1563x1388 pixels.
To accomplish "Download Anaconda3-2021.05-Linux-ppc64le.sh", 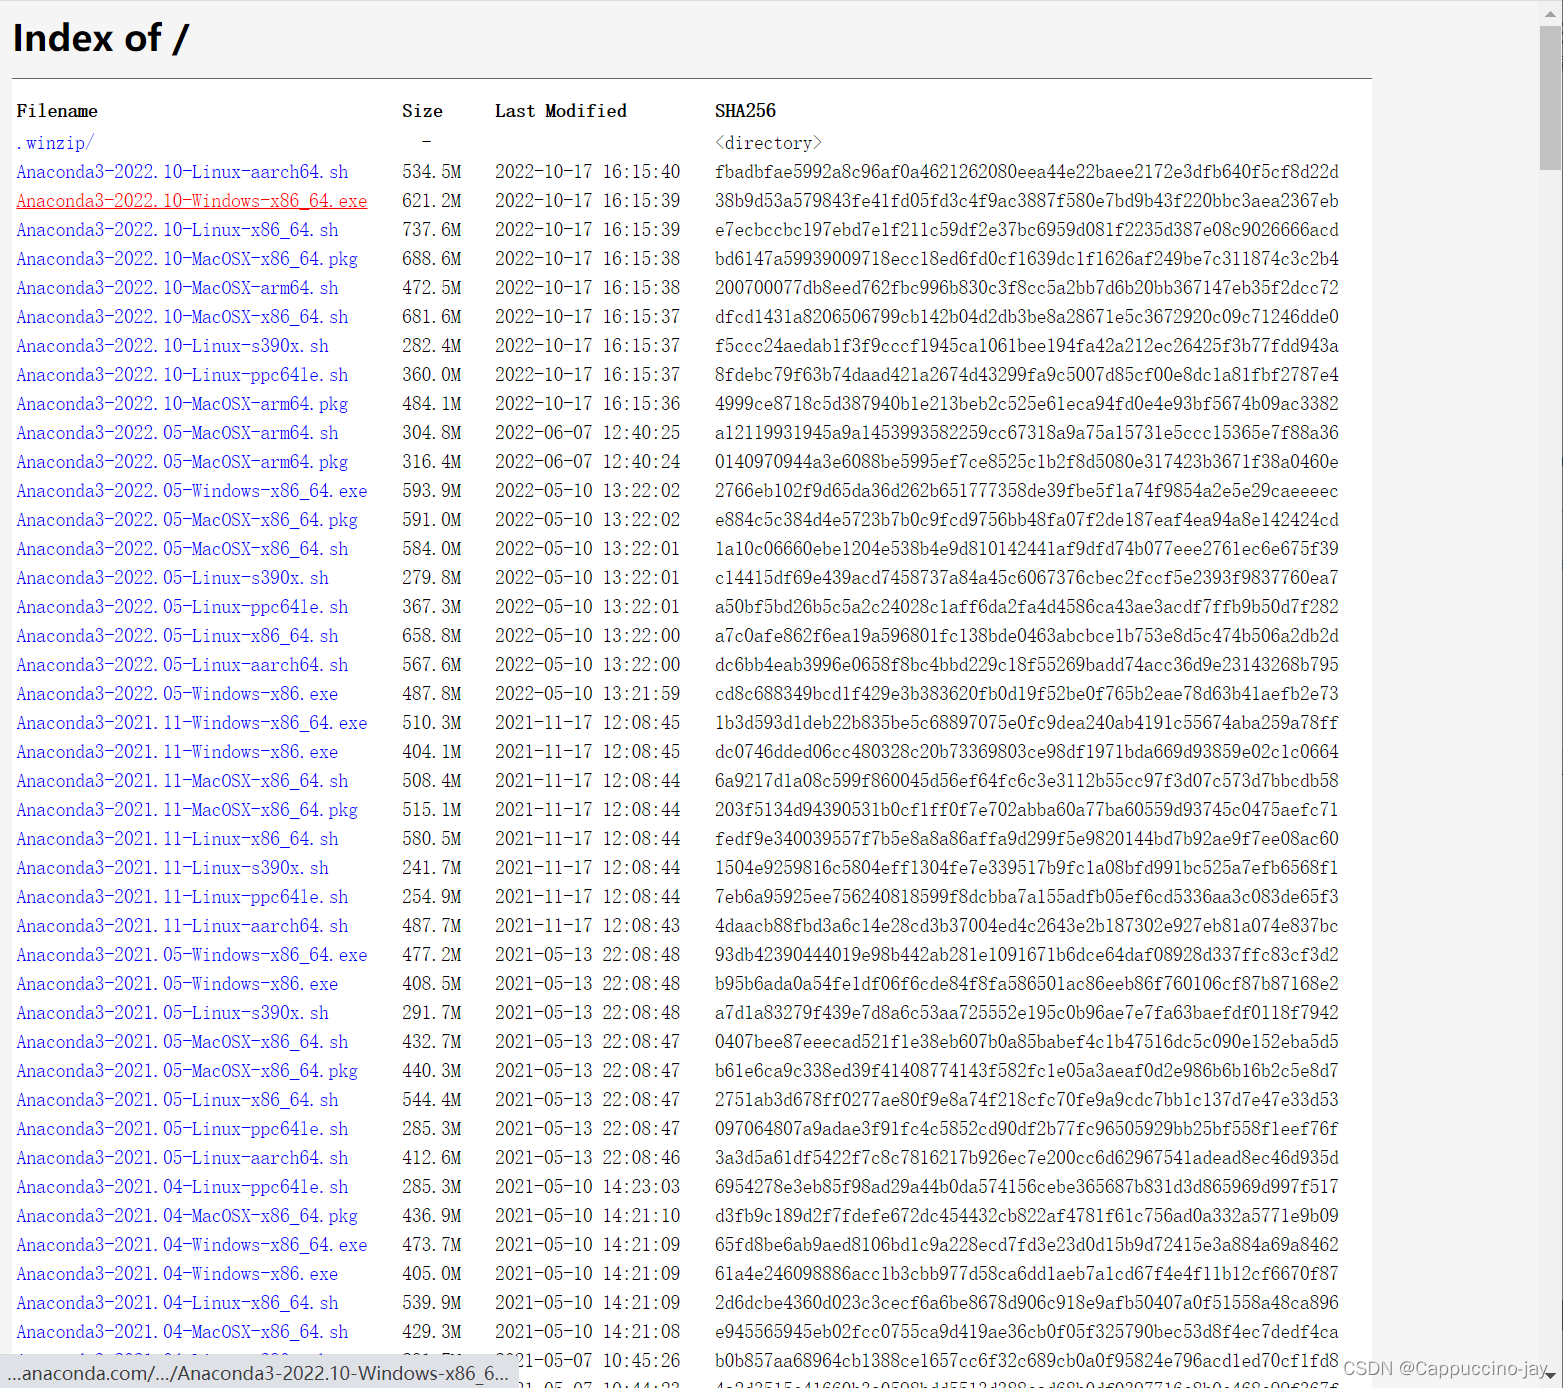I will point(182,1129).
